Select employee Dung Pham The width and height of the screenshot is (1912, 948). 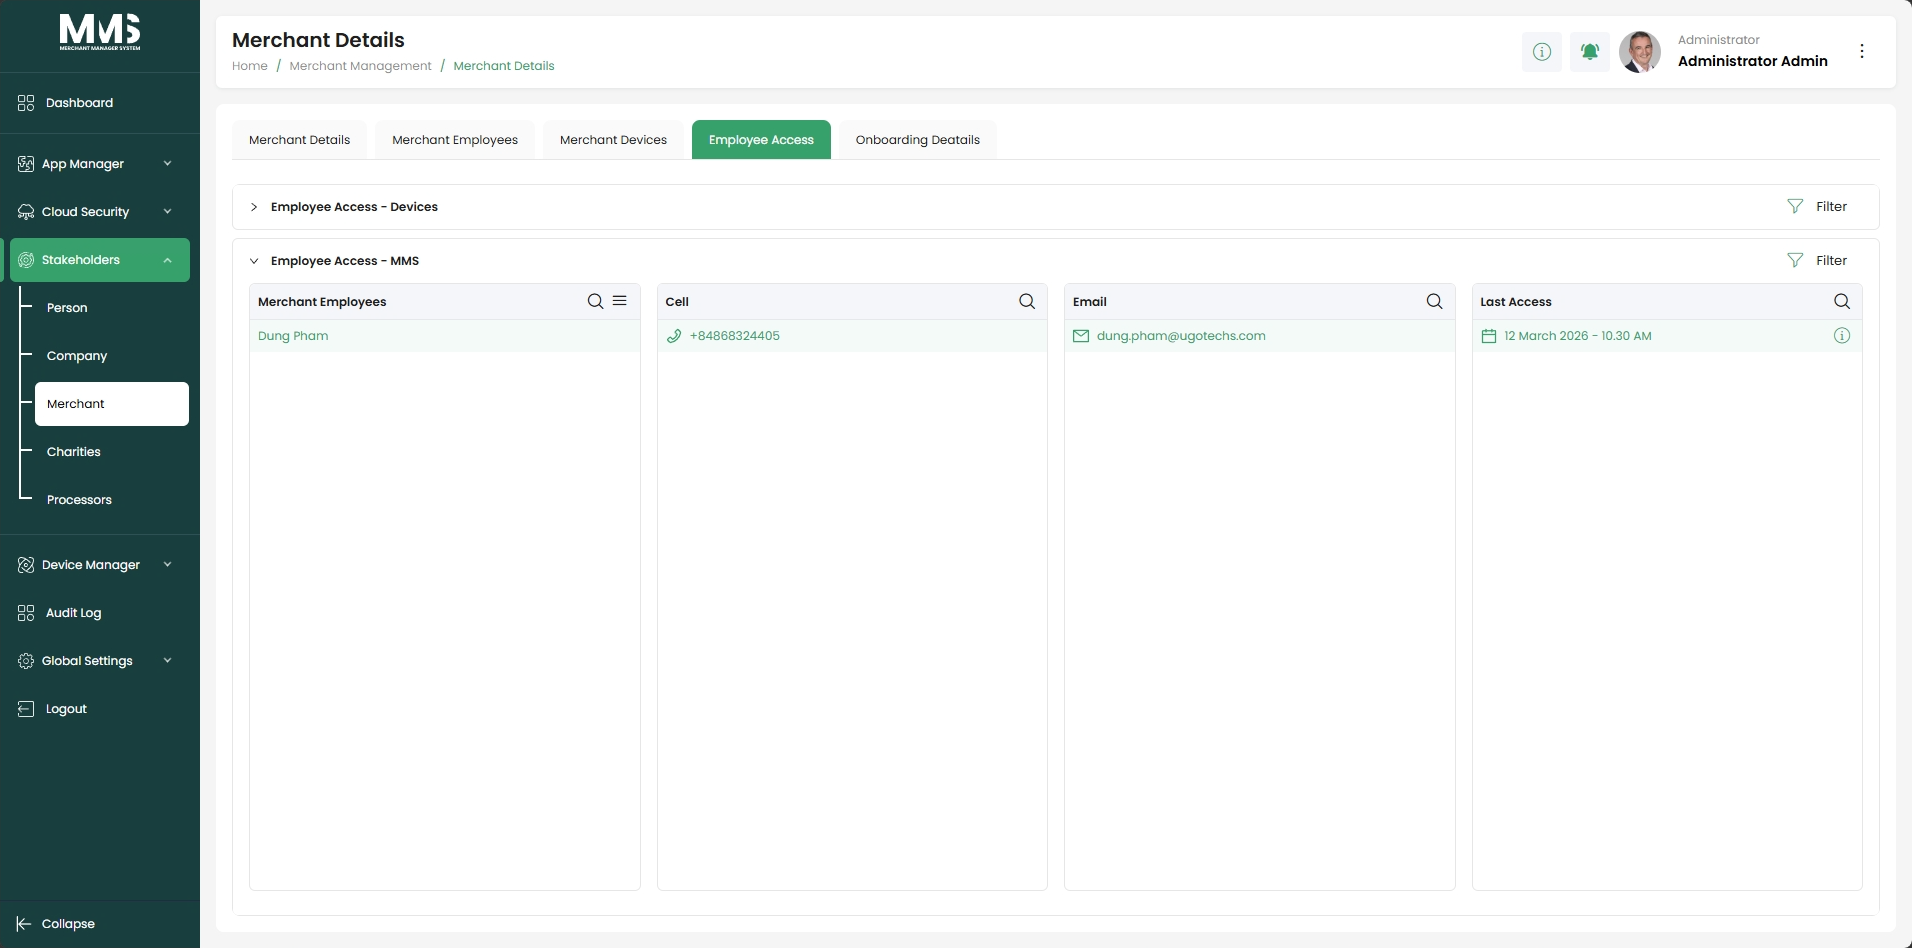pos(293,336)
